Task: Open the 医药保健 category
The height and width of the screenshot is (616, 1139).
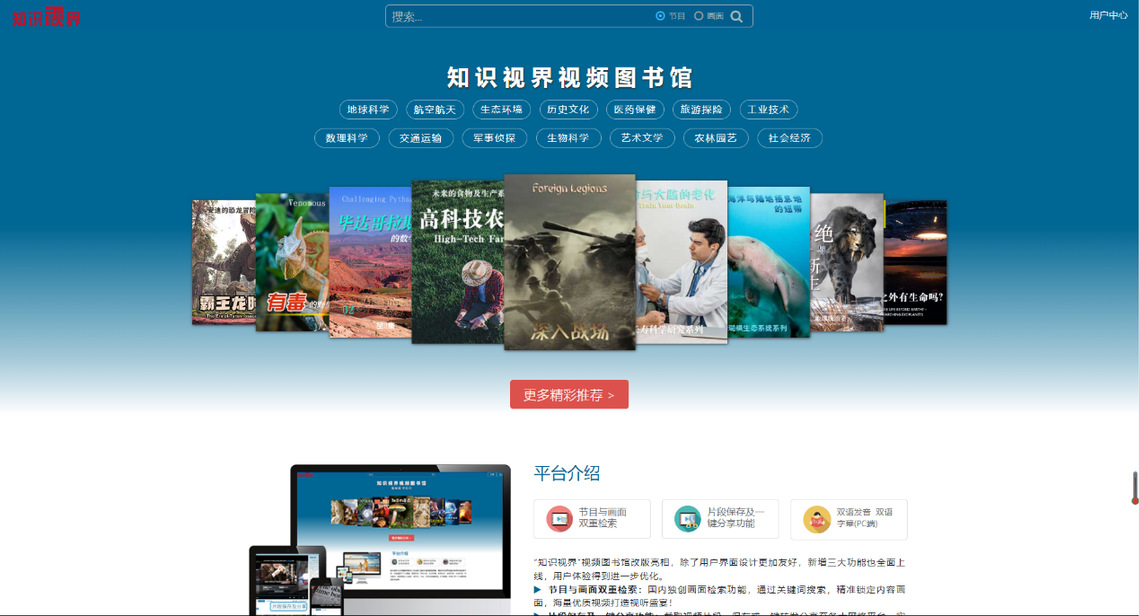Action: pyautogui.click(x=635, y=110)
